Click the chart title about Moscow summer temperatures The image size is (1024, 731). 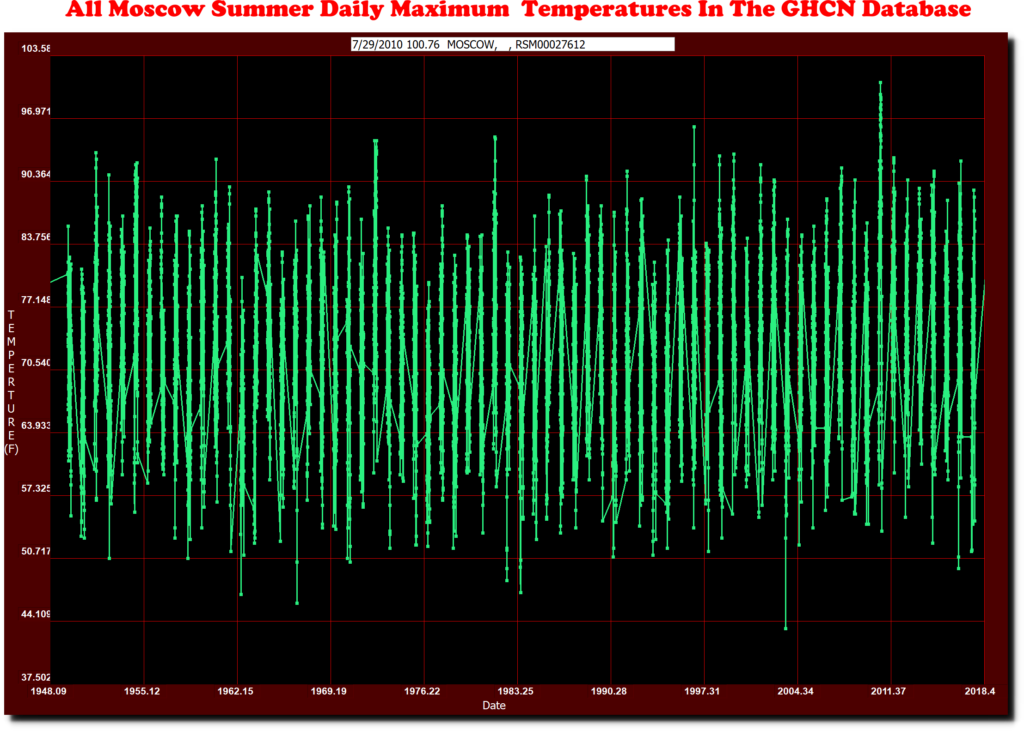point(518,12)
